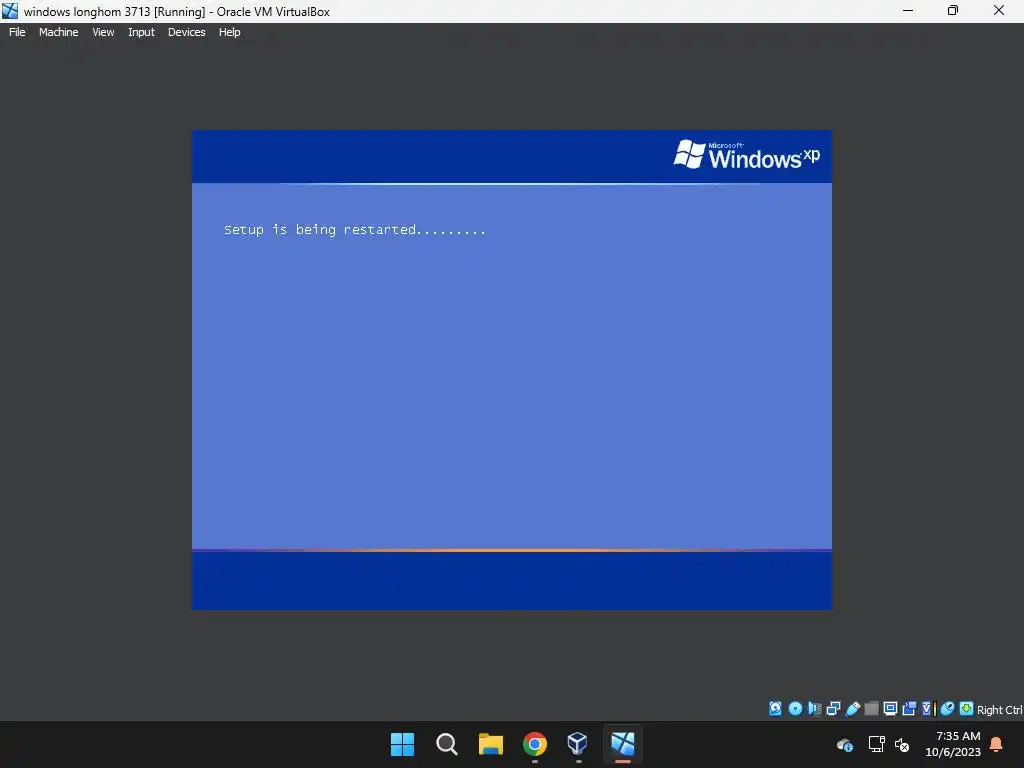
Task: Open Google Chrome from the taskbar
Action: point(535,744)
